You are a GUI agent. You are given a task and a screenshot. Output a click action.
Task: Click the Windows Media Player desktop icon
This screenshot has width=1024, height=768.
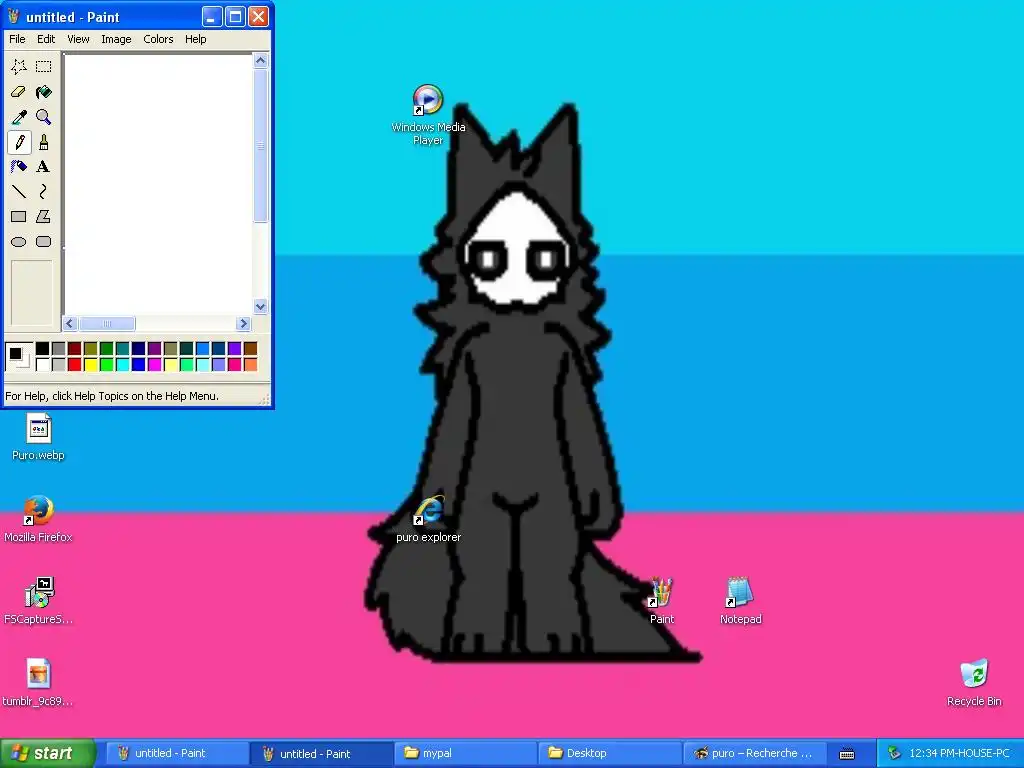(x=428, y=100)
